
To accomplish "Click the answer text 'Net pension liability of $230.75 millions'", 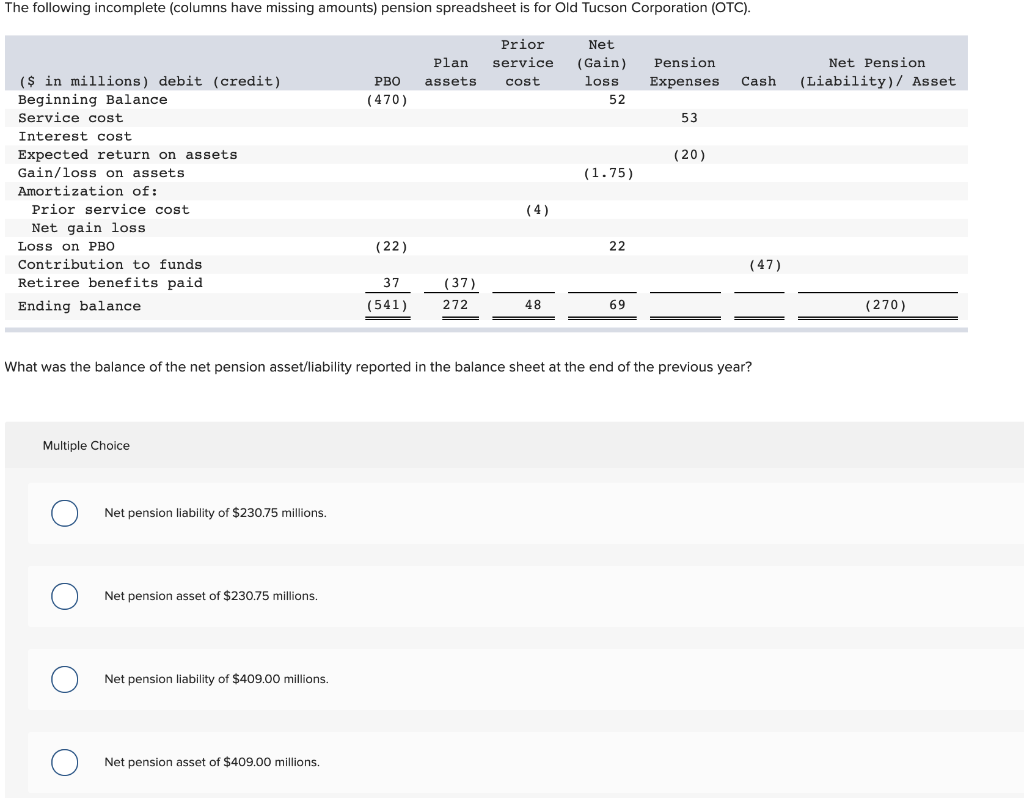I will [216, 513].
